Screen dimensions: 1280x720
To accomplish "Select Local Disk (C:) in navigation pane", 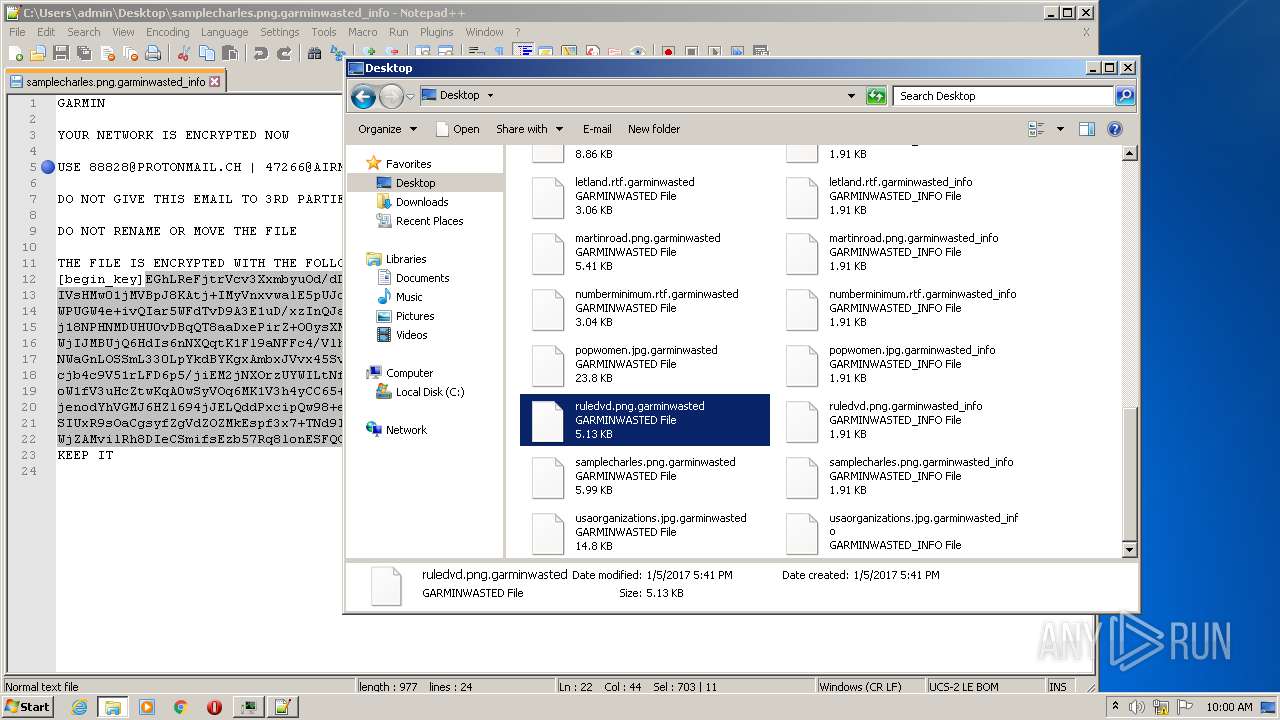I will click(x=430, y=392).
